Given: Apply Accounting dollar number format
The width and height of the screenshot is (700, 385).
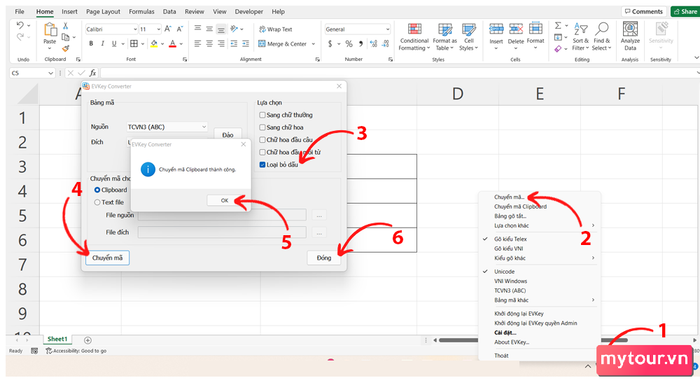Looking at the screenshot, I should click(x=330, y=44).
